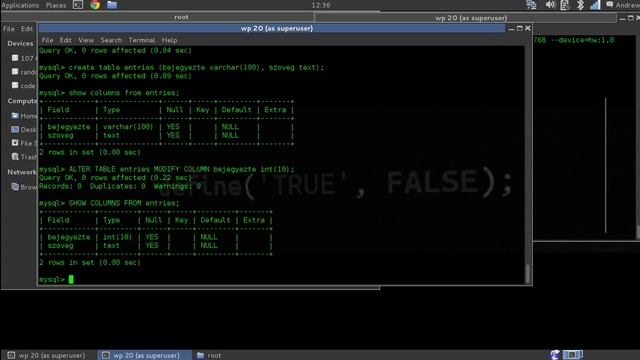
Task: Minimize the background wp 20 window
Action: (x=622, y=18)
